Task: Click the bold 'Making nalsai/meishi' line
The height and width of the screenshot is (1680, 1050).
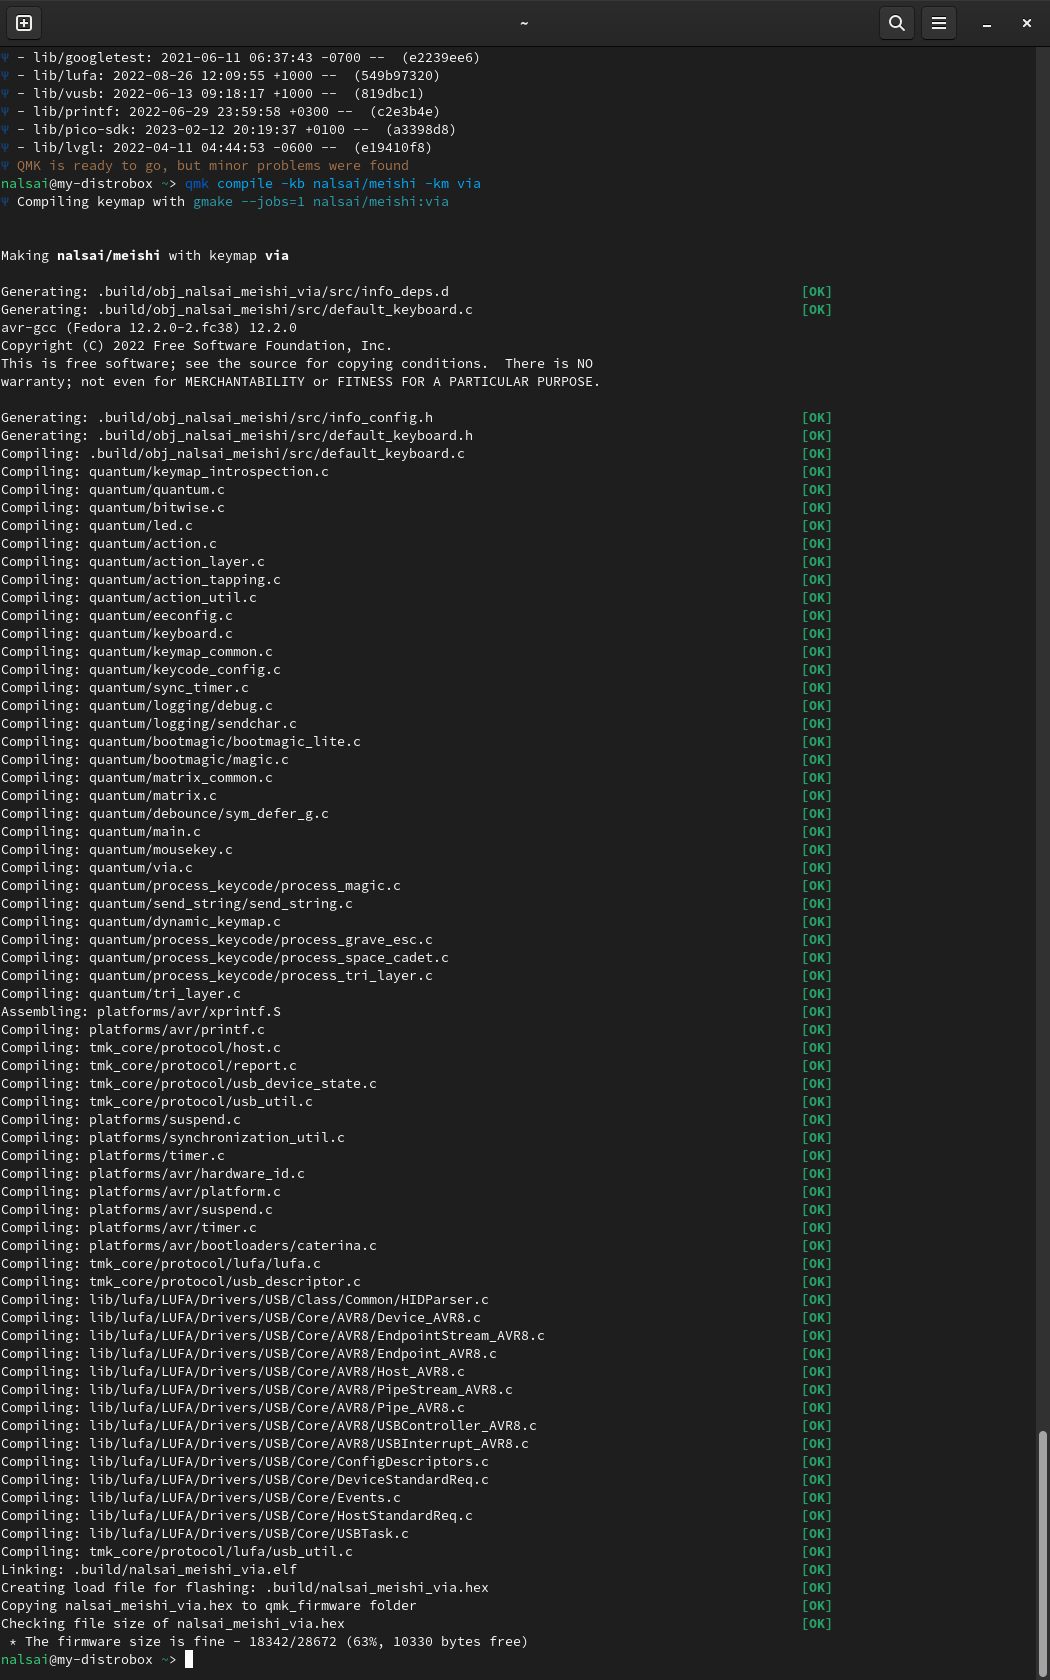Action: [x=145, y=256]
